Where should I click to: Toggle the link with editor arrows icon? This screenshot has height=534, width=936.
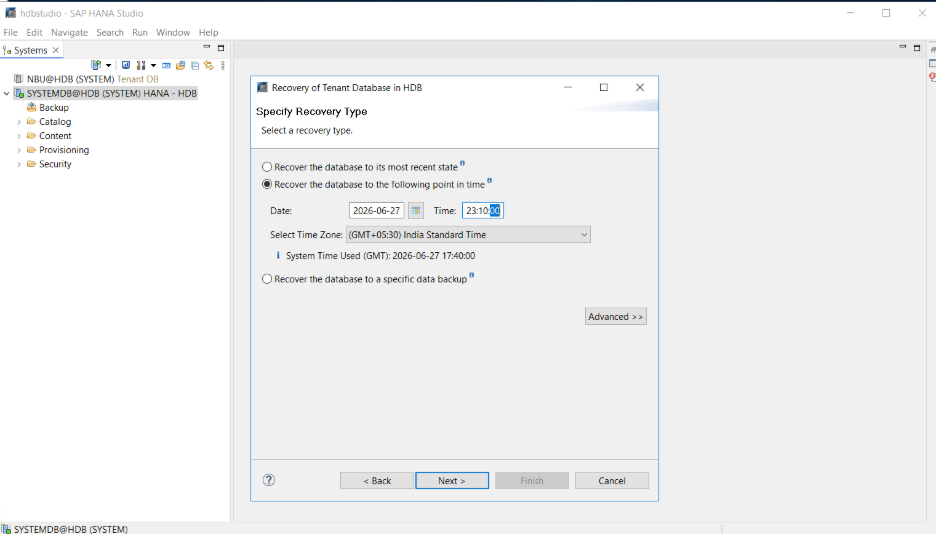(x=208, y=65)
